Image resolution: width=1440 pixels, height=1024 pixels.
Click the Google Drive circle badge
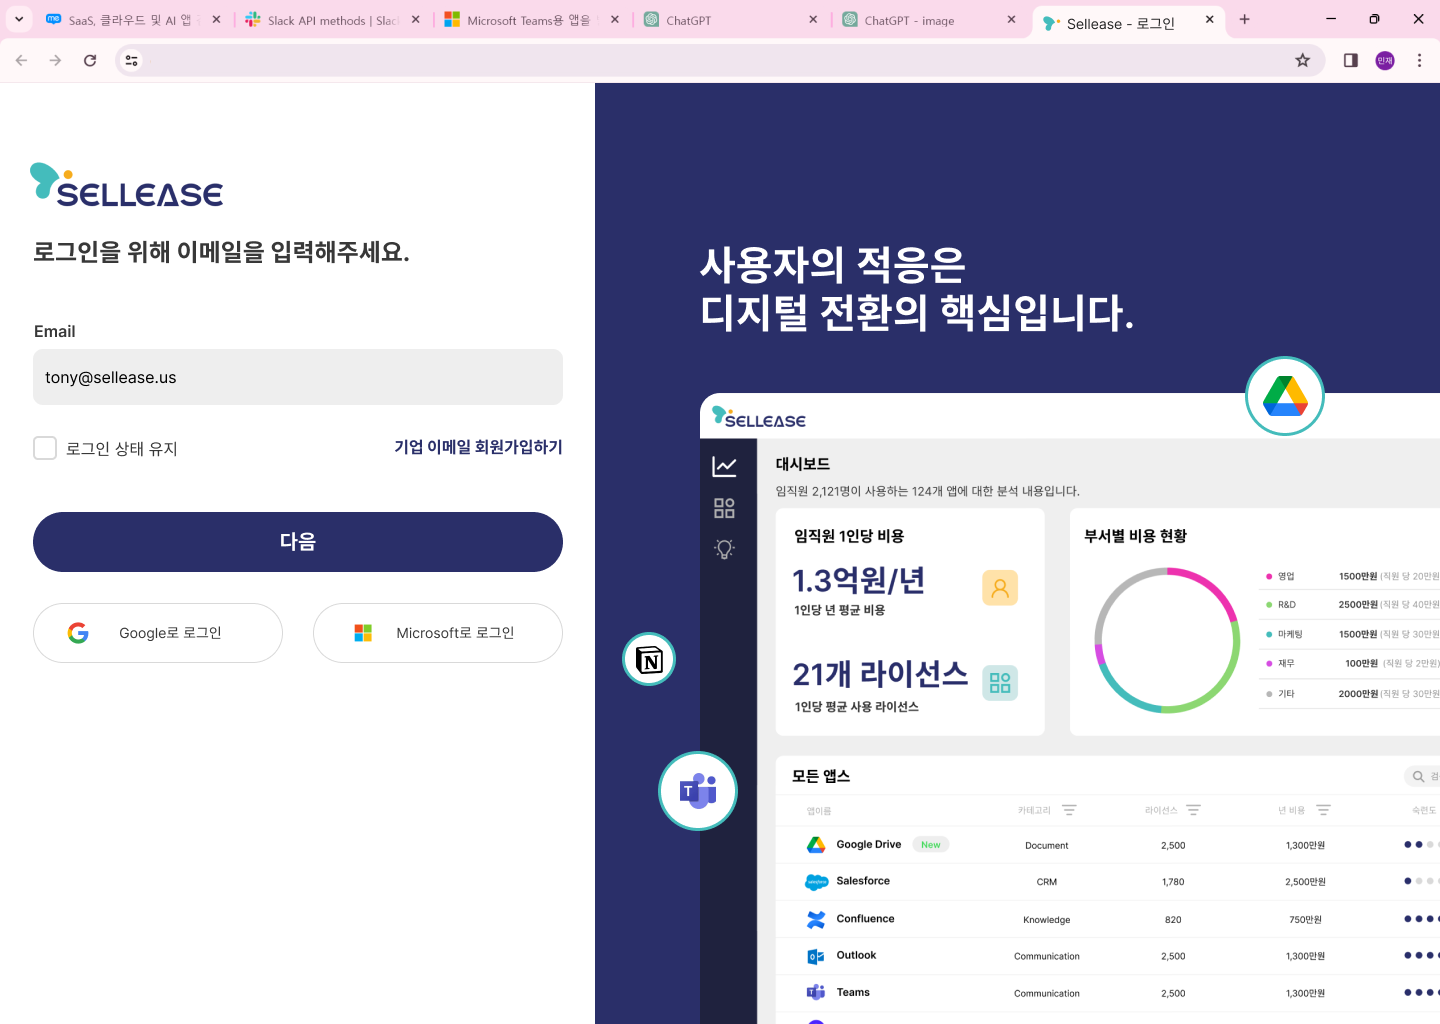coord(1285,396)
